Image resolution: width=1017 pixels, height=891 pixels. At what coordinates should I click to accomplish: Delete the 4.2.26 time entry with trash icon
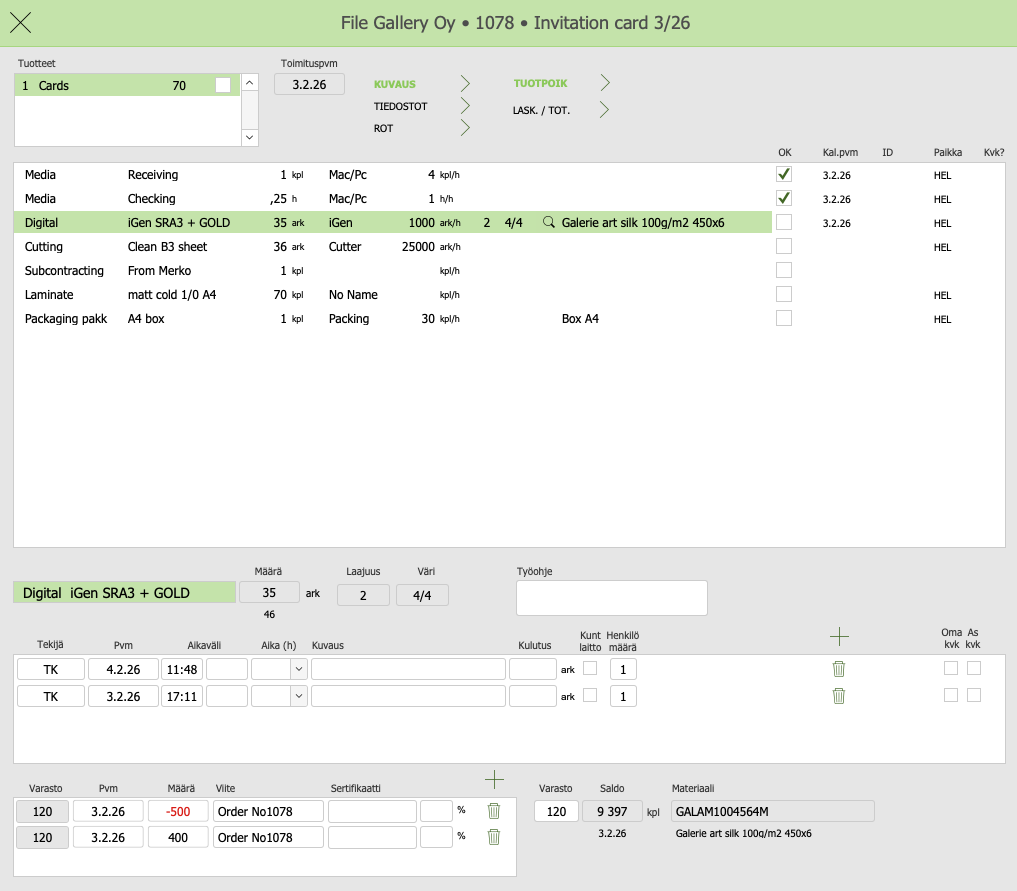click(839, 669)
